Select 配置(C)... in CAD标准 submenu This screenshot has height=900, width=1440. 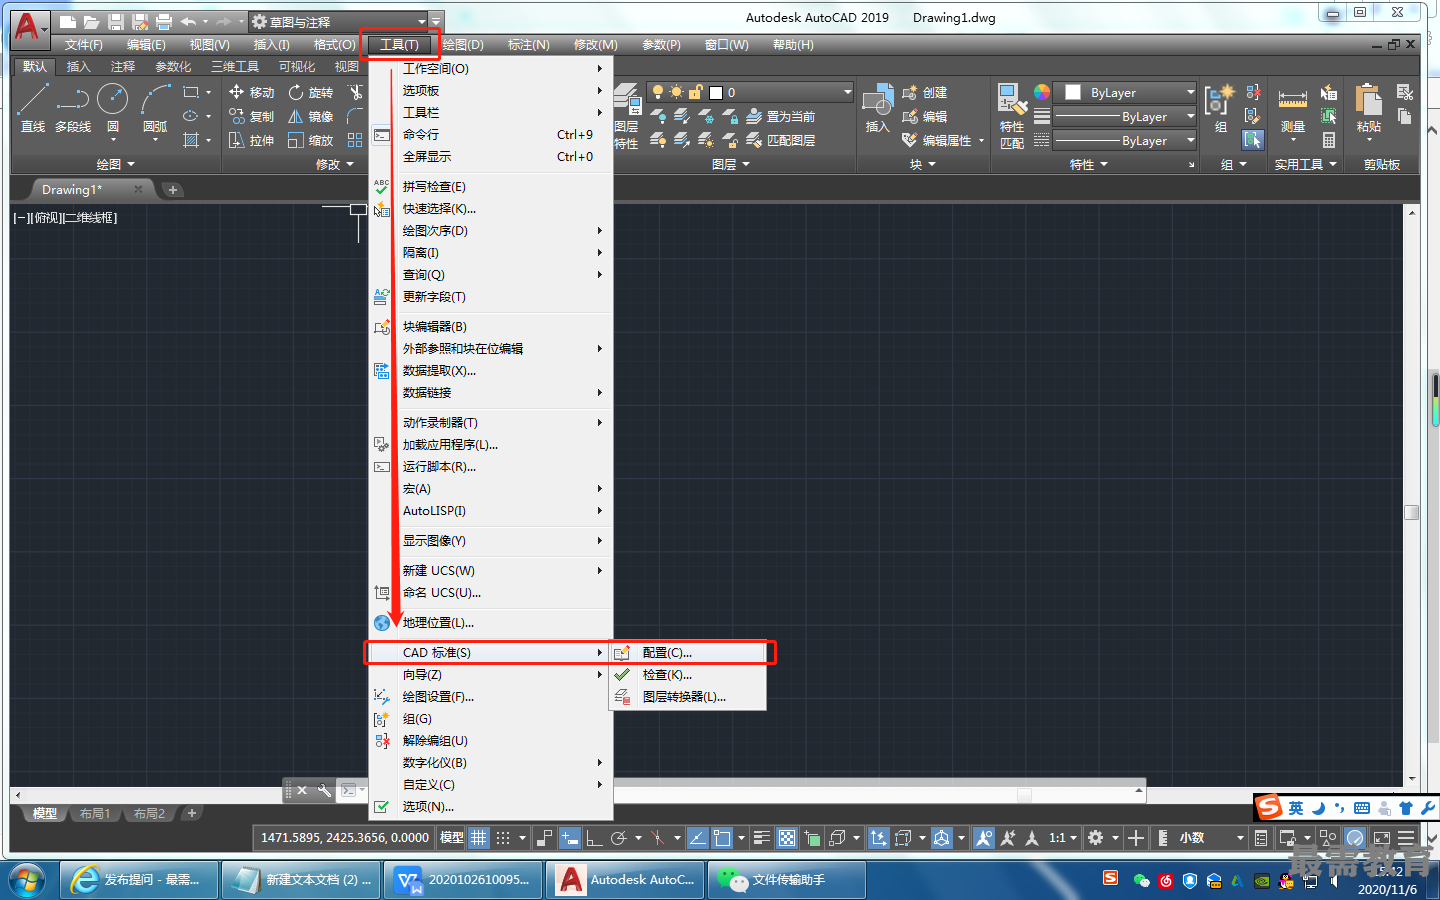pyautogui.click(x=688, y=653)
